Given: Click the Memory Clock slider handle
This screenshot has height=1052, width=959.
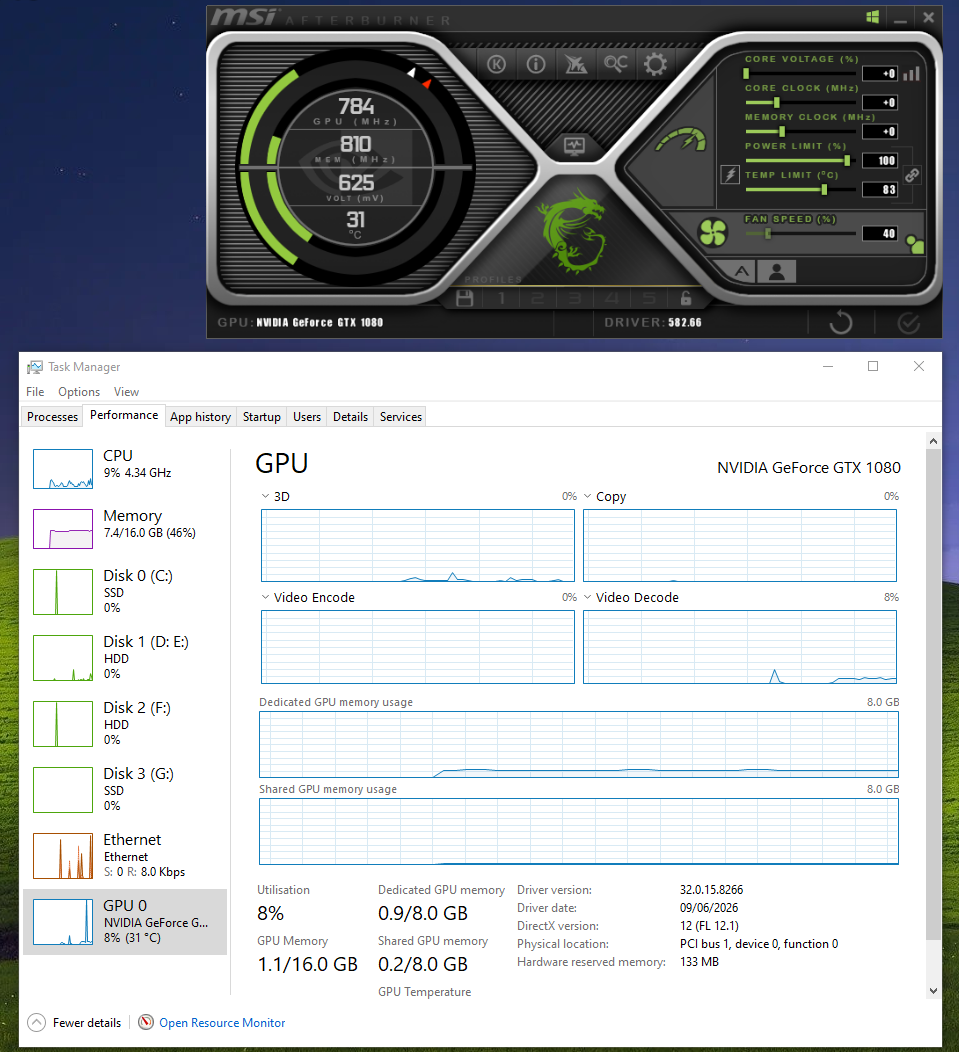Looking at the screenshot, I should point(782,132).
